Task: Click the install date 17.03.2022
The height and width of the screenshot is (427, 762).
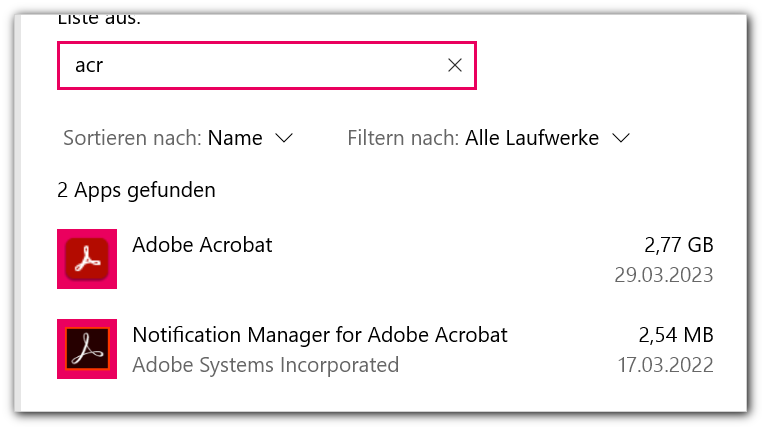Action: tap(664, 365)
